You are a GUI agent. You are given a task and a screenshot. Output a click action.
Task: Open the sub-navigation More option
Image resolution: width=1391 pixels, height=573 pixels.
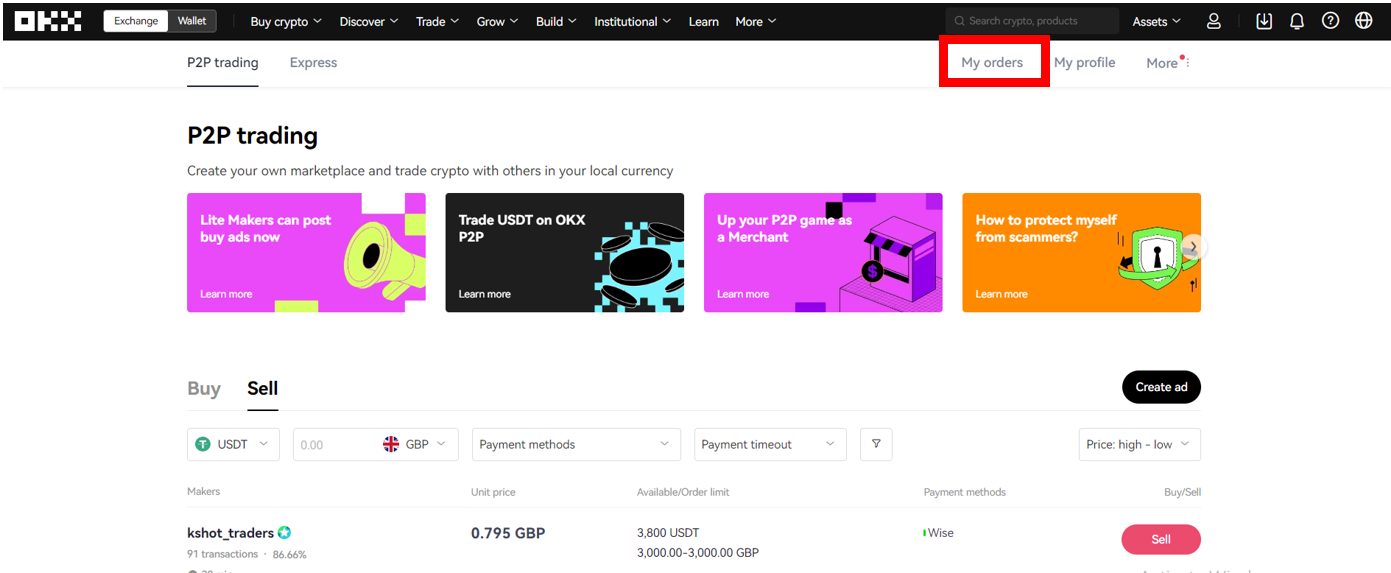(1166, 63)
